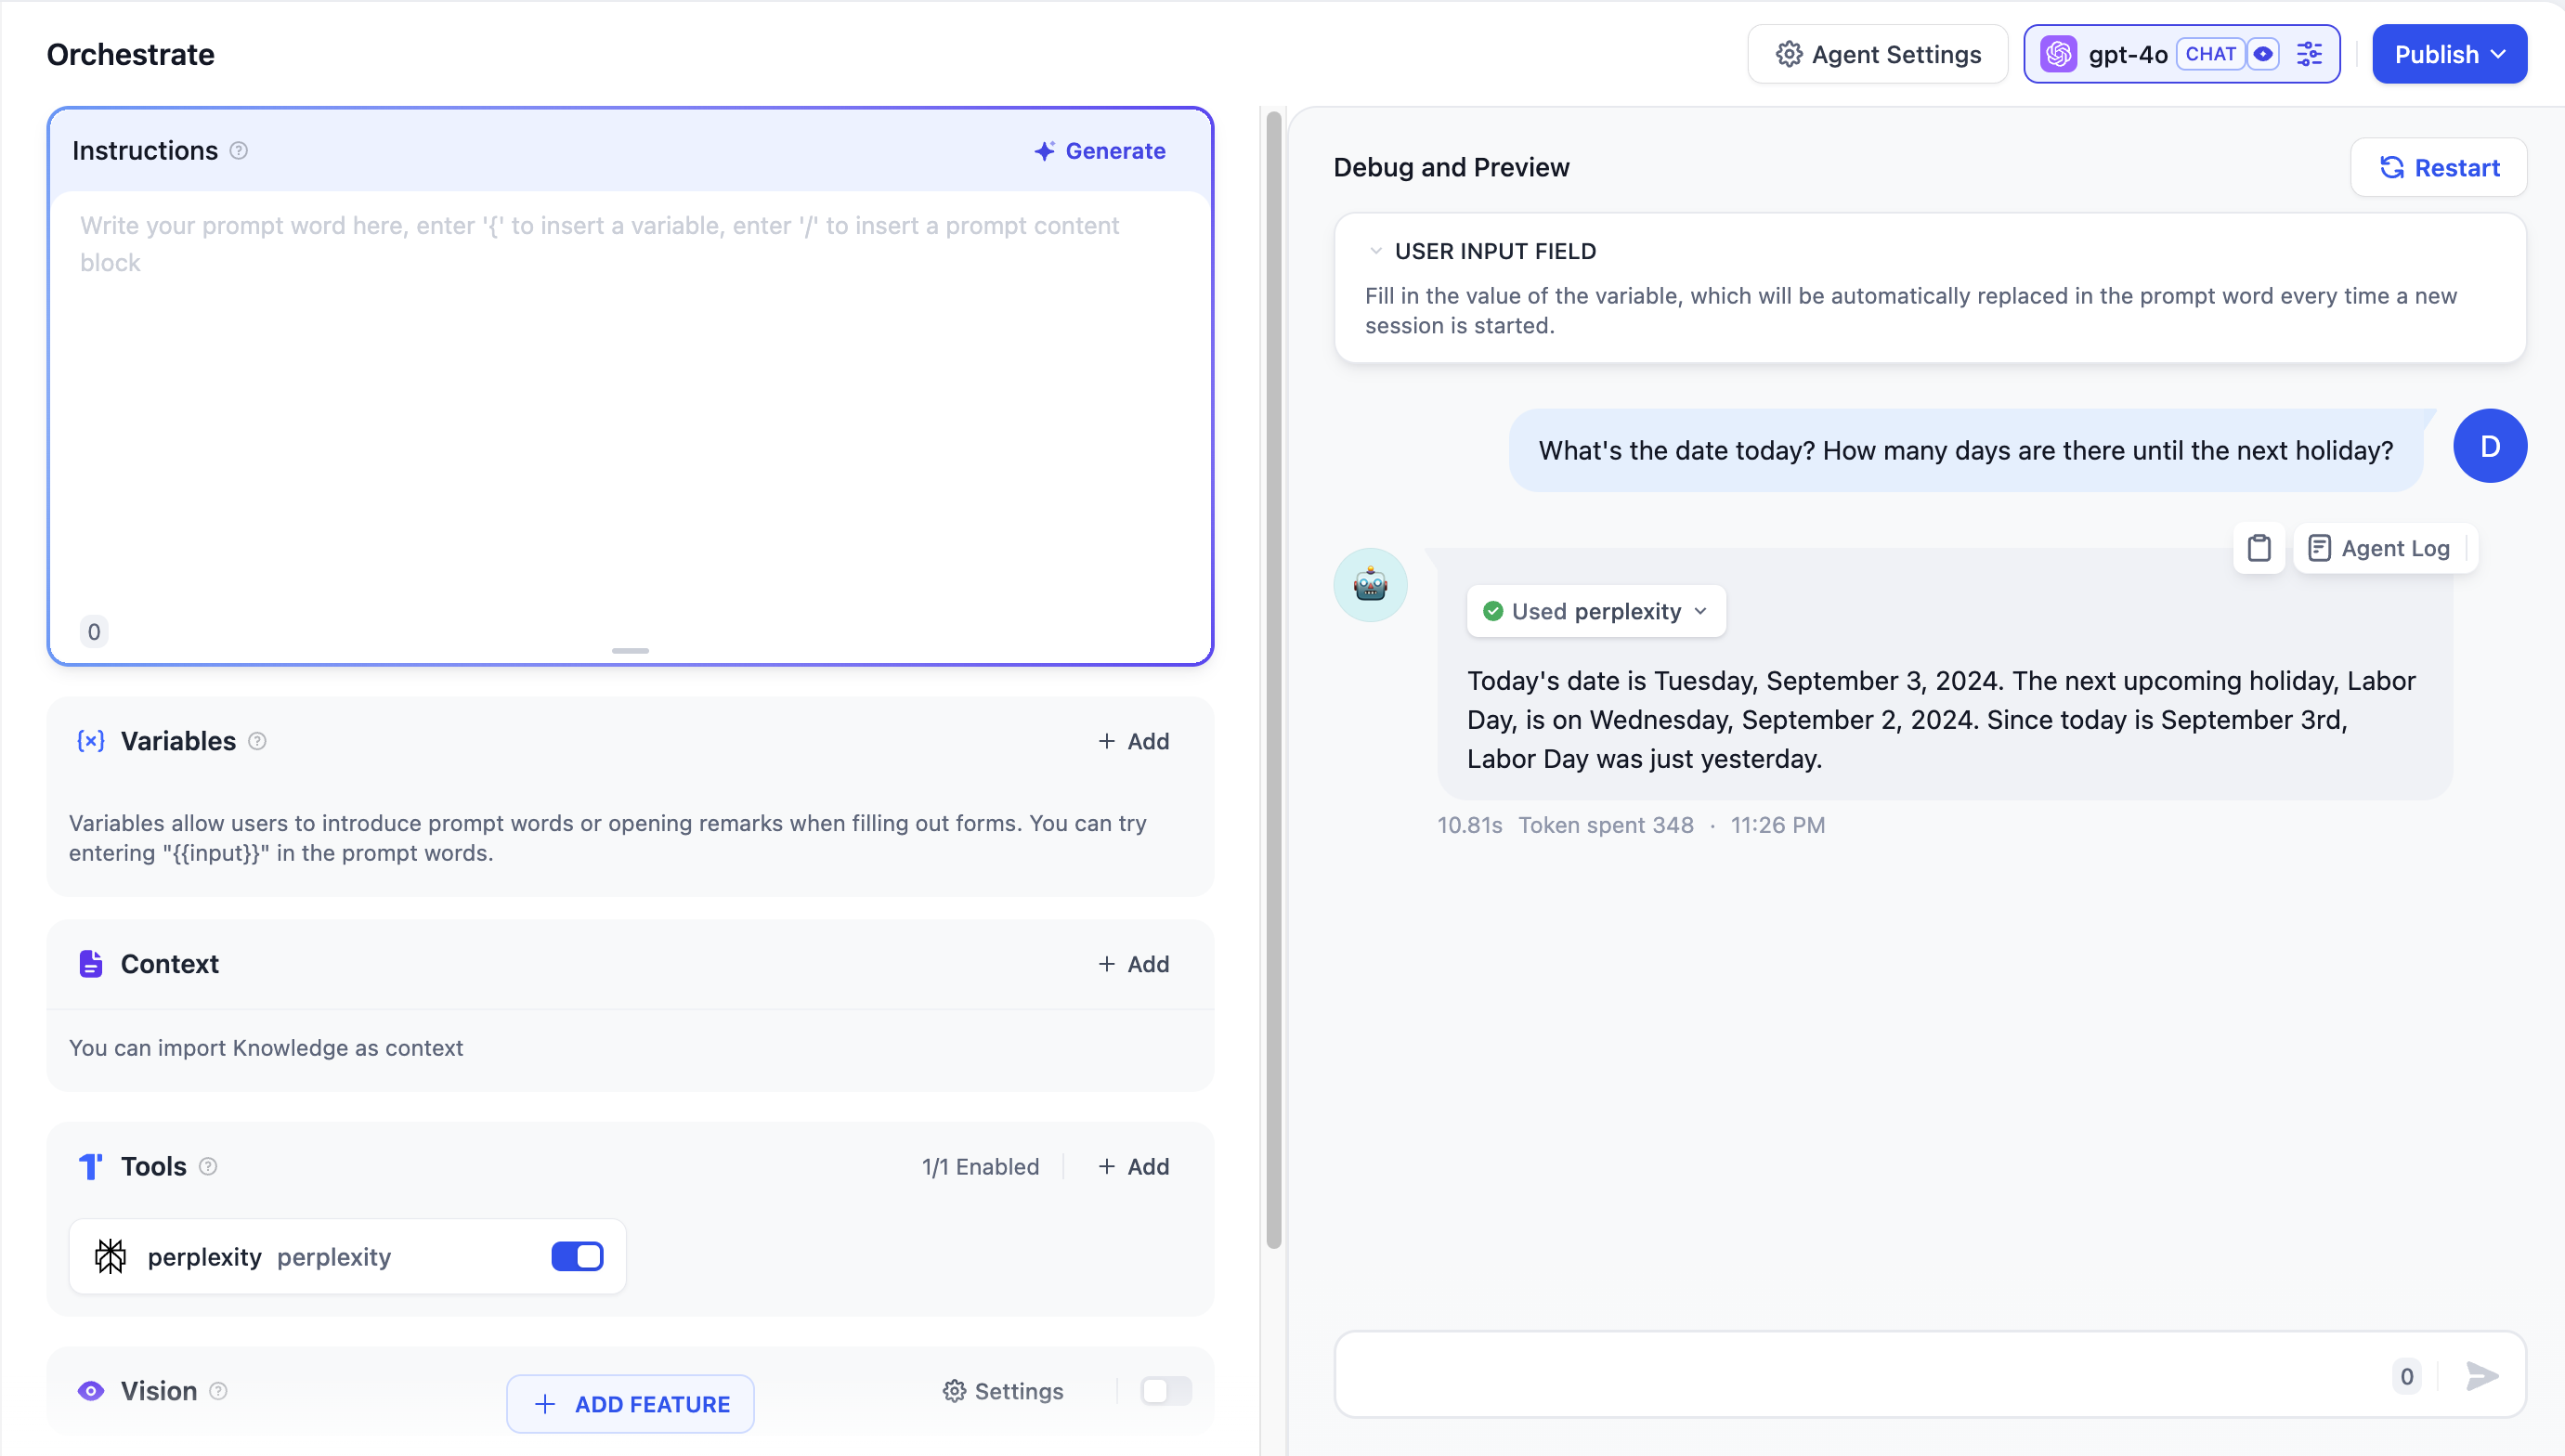The width and height of the screenshot is (2565, 1456).
Task: Click the plus icon in ADD FEATURE
Action: click(545, 1404)
